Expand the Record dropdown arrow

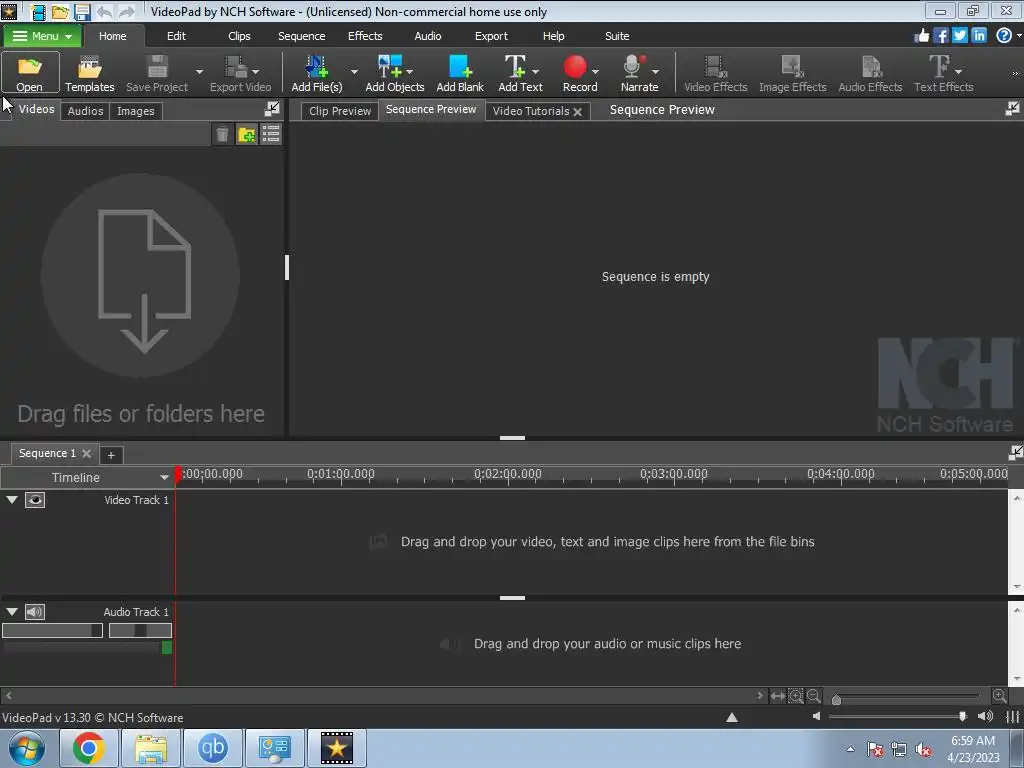595,71
